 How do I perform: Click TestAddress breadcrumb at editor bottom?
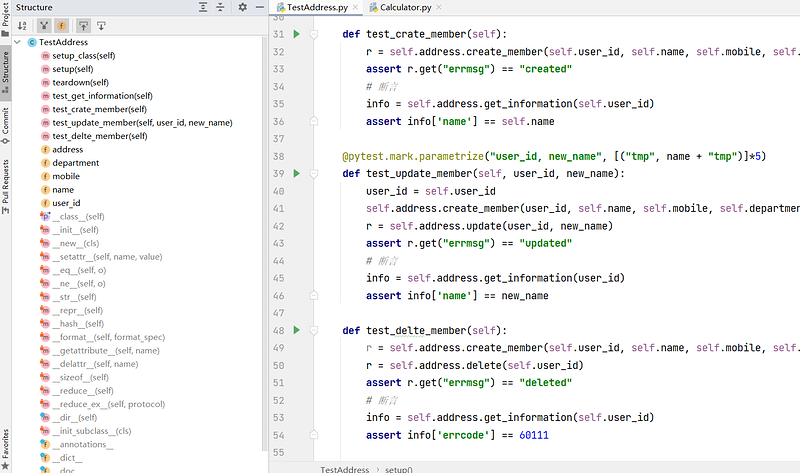(x=343, y=468)
